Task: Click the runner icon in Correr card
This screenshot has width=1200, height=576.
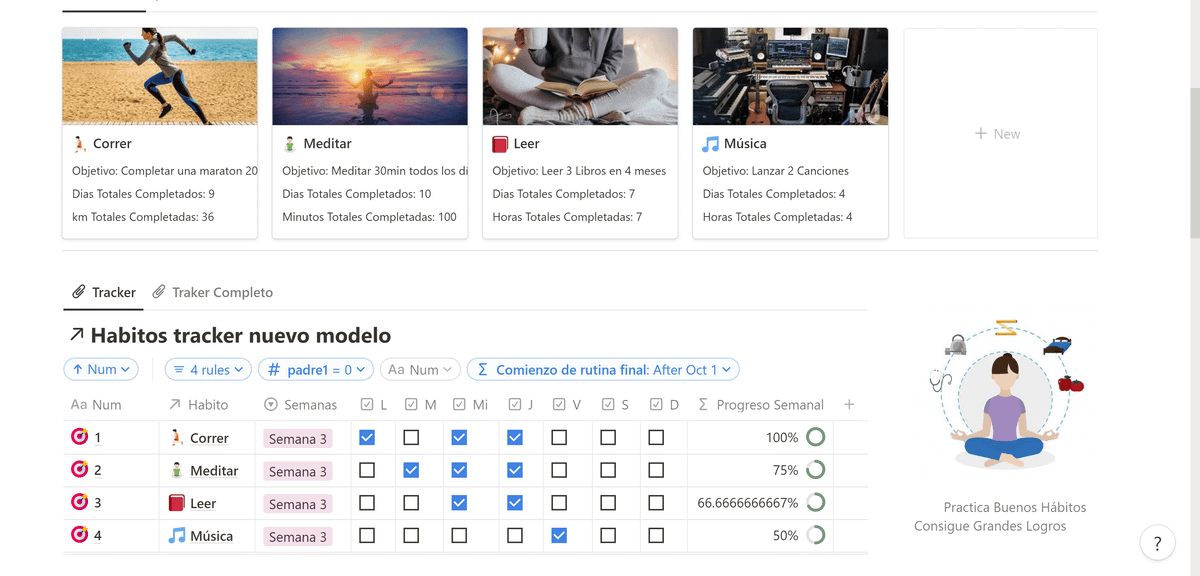Action: pyautogui.click(x=80, y=144)
